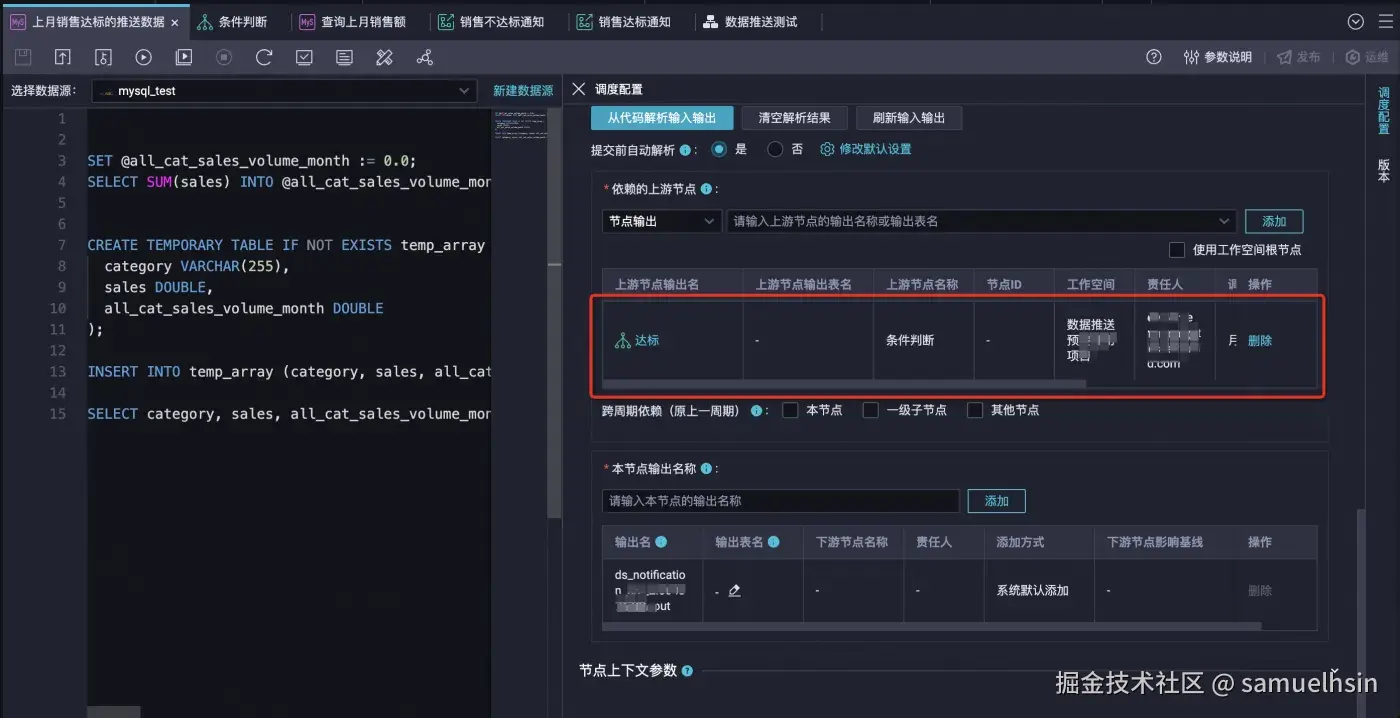Click the steal-lock toolbar icon
The image size is (1400, 718).
tap(103, 58)
